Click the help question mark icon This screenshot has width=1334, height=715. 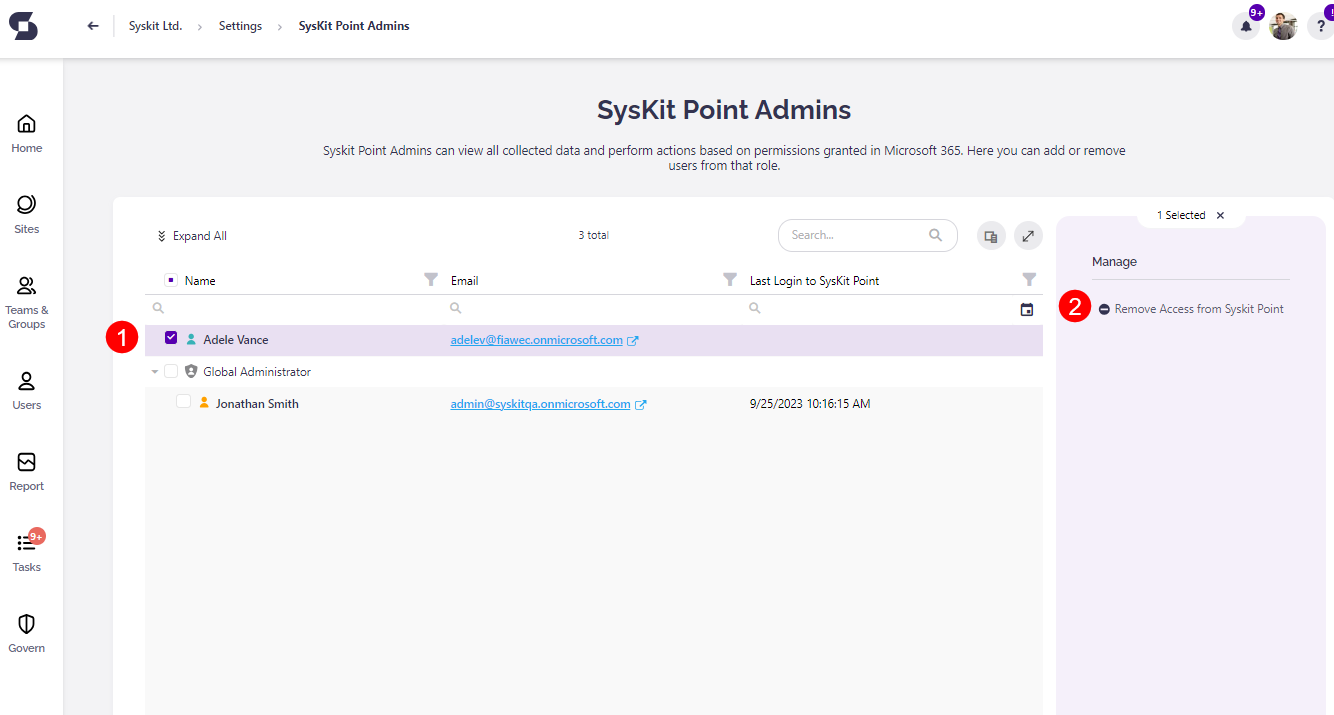tap(1320, 27)
